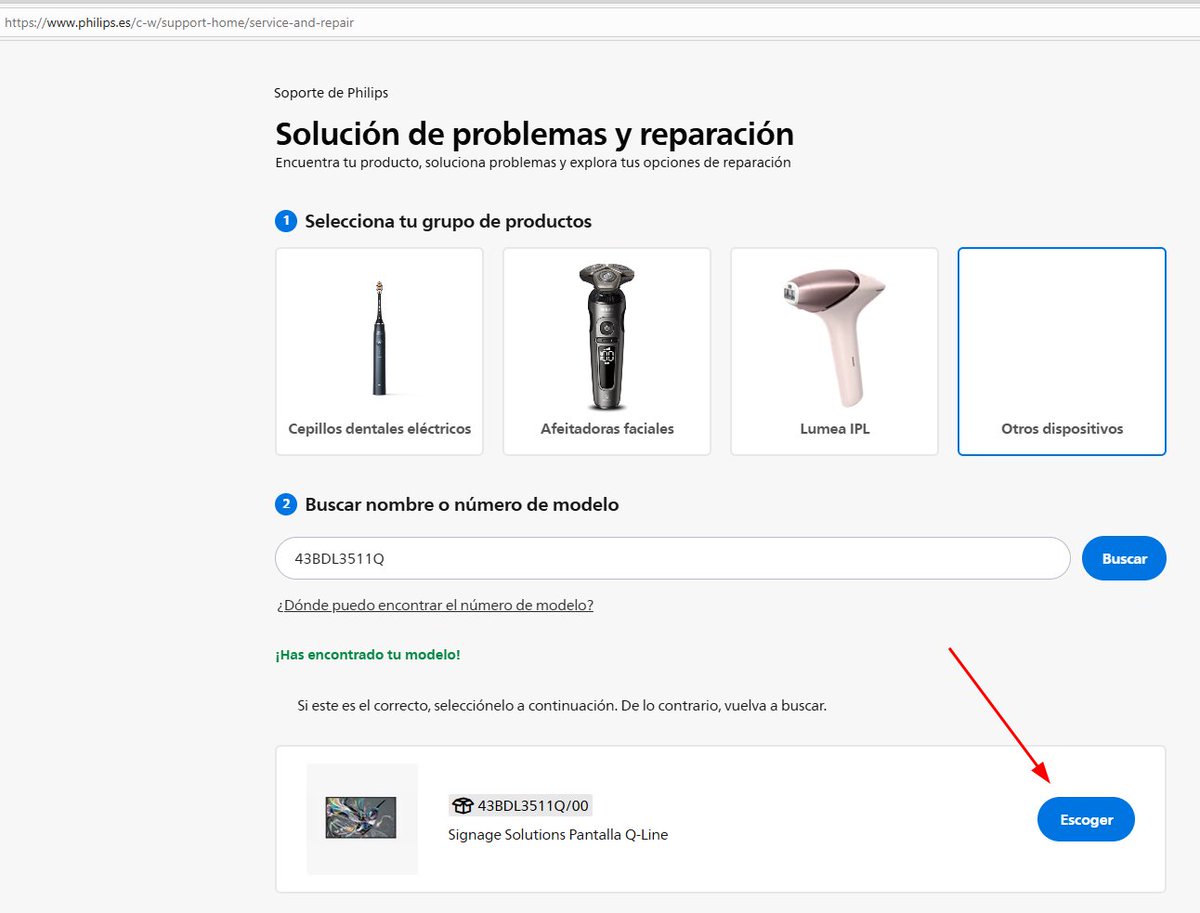
Task: Select Cepillos dentales eléctricos product group
Action: pyautogui.click(x=379, y=352)
